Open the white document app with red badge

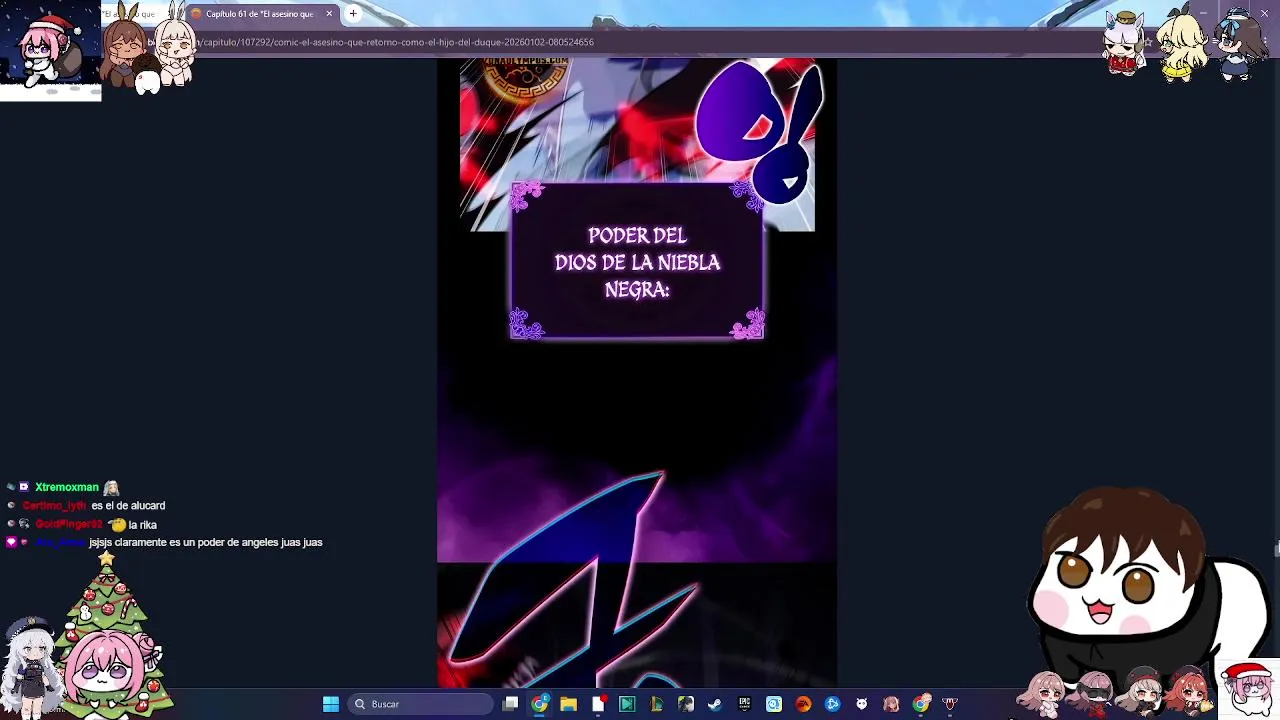pyautogui.click(x=598, y=704)
